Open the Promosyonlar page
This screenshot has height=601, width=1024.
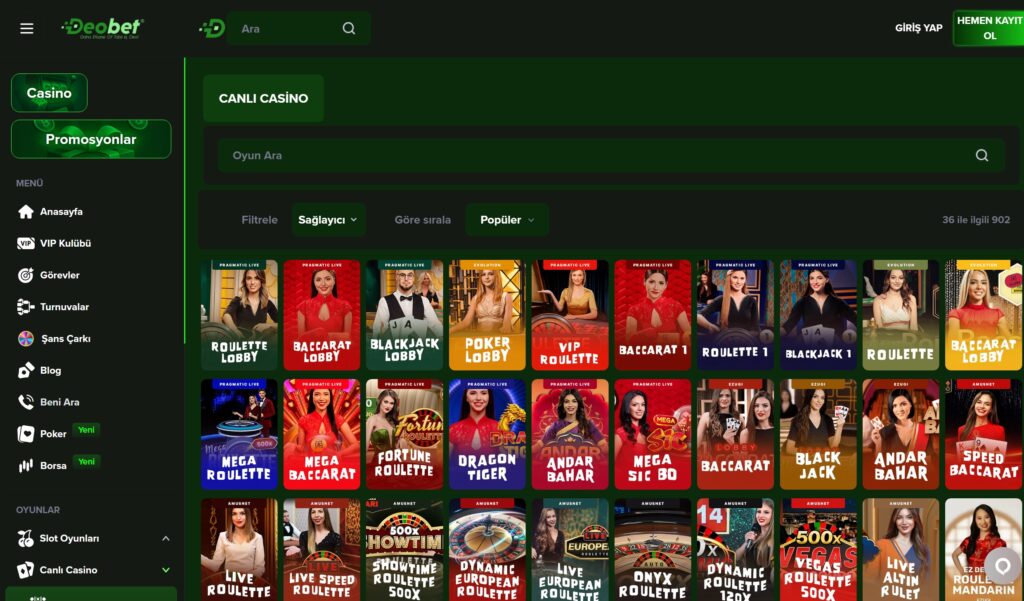tap(91, 138)
